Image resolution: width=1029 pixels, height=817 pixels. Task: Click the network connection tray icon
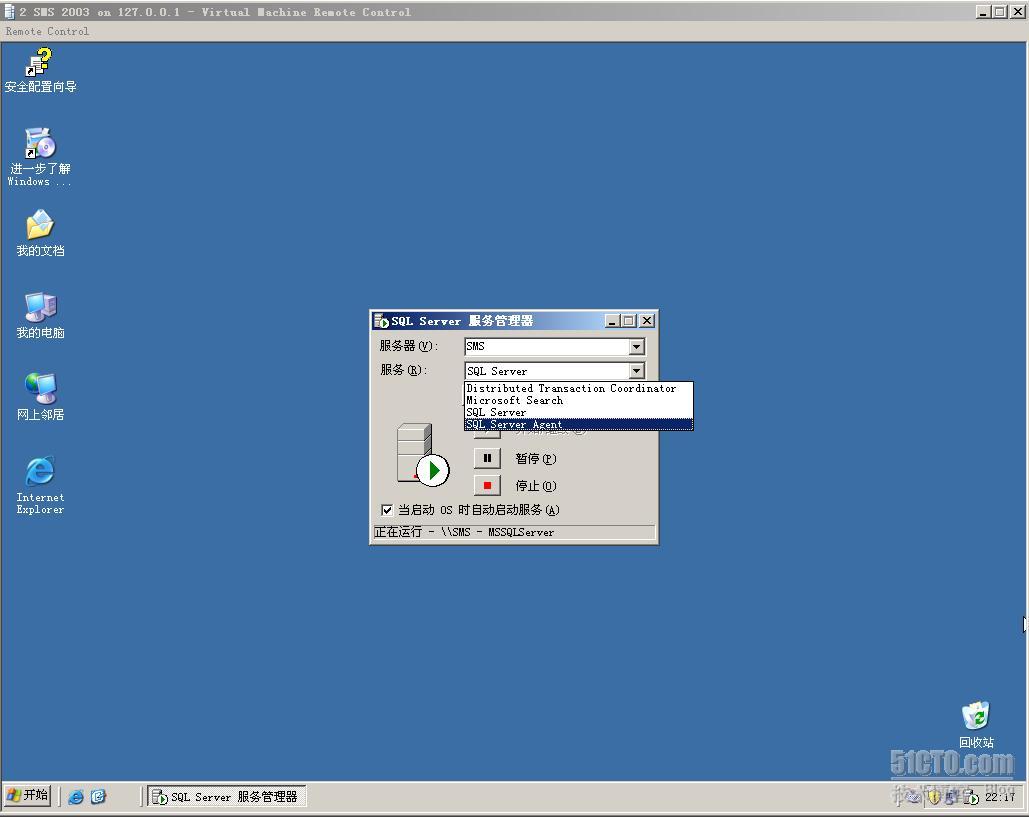pos(952,797)
